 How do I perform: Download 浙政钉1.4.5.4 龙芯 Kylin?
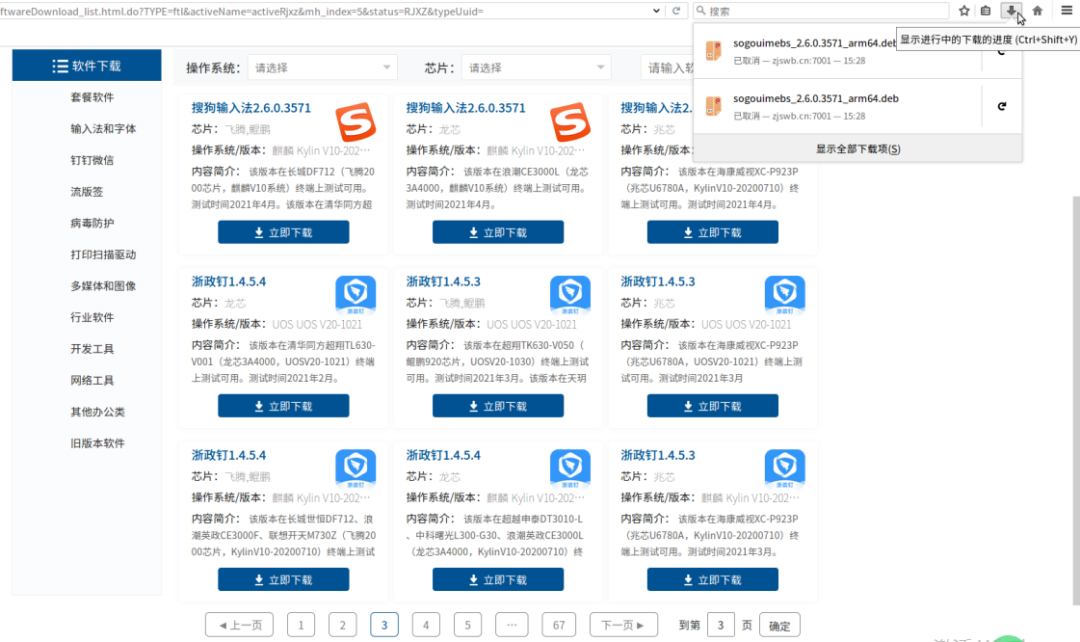(498, 579)
